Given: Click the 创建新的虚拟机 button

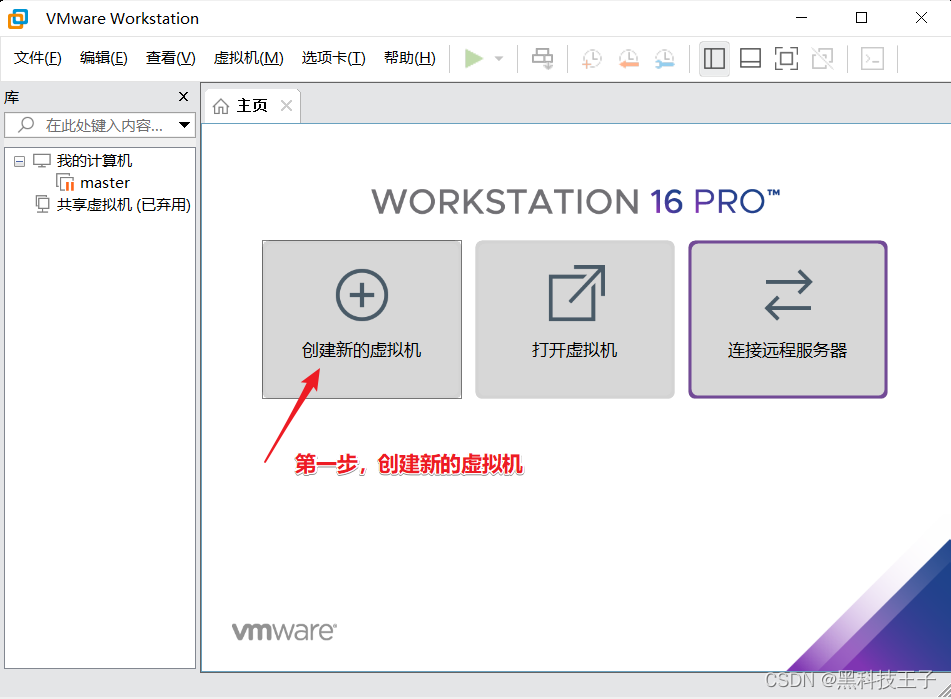Looking at the screenshot, I should pyautogui.click(x=362, y=319).
